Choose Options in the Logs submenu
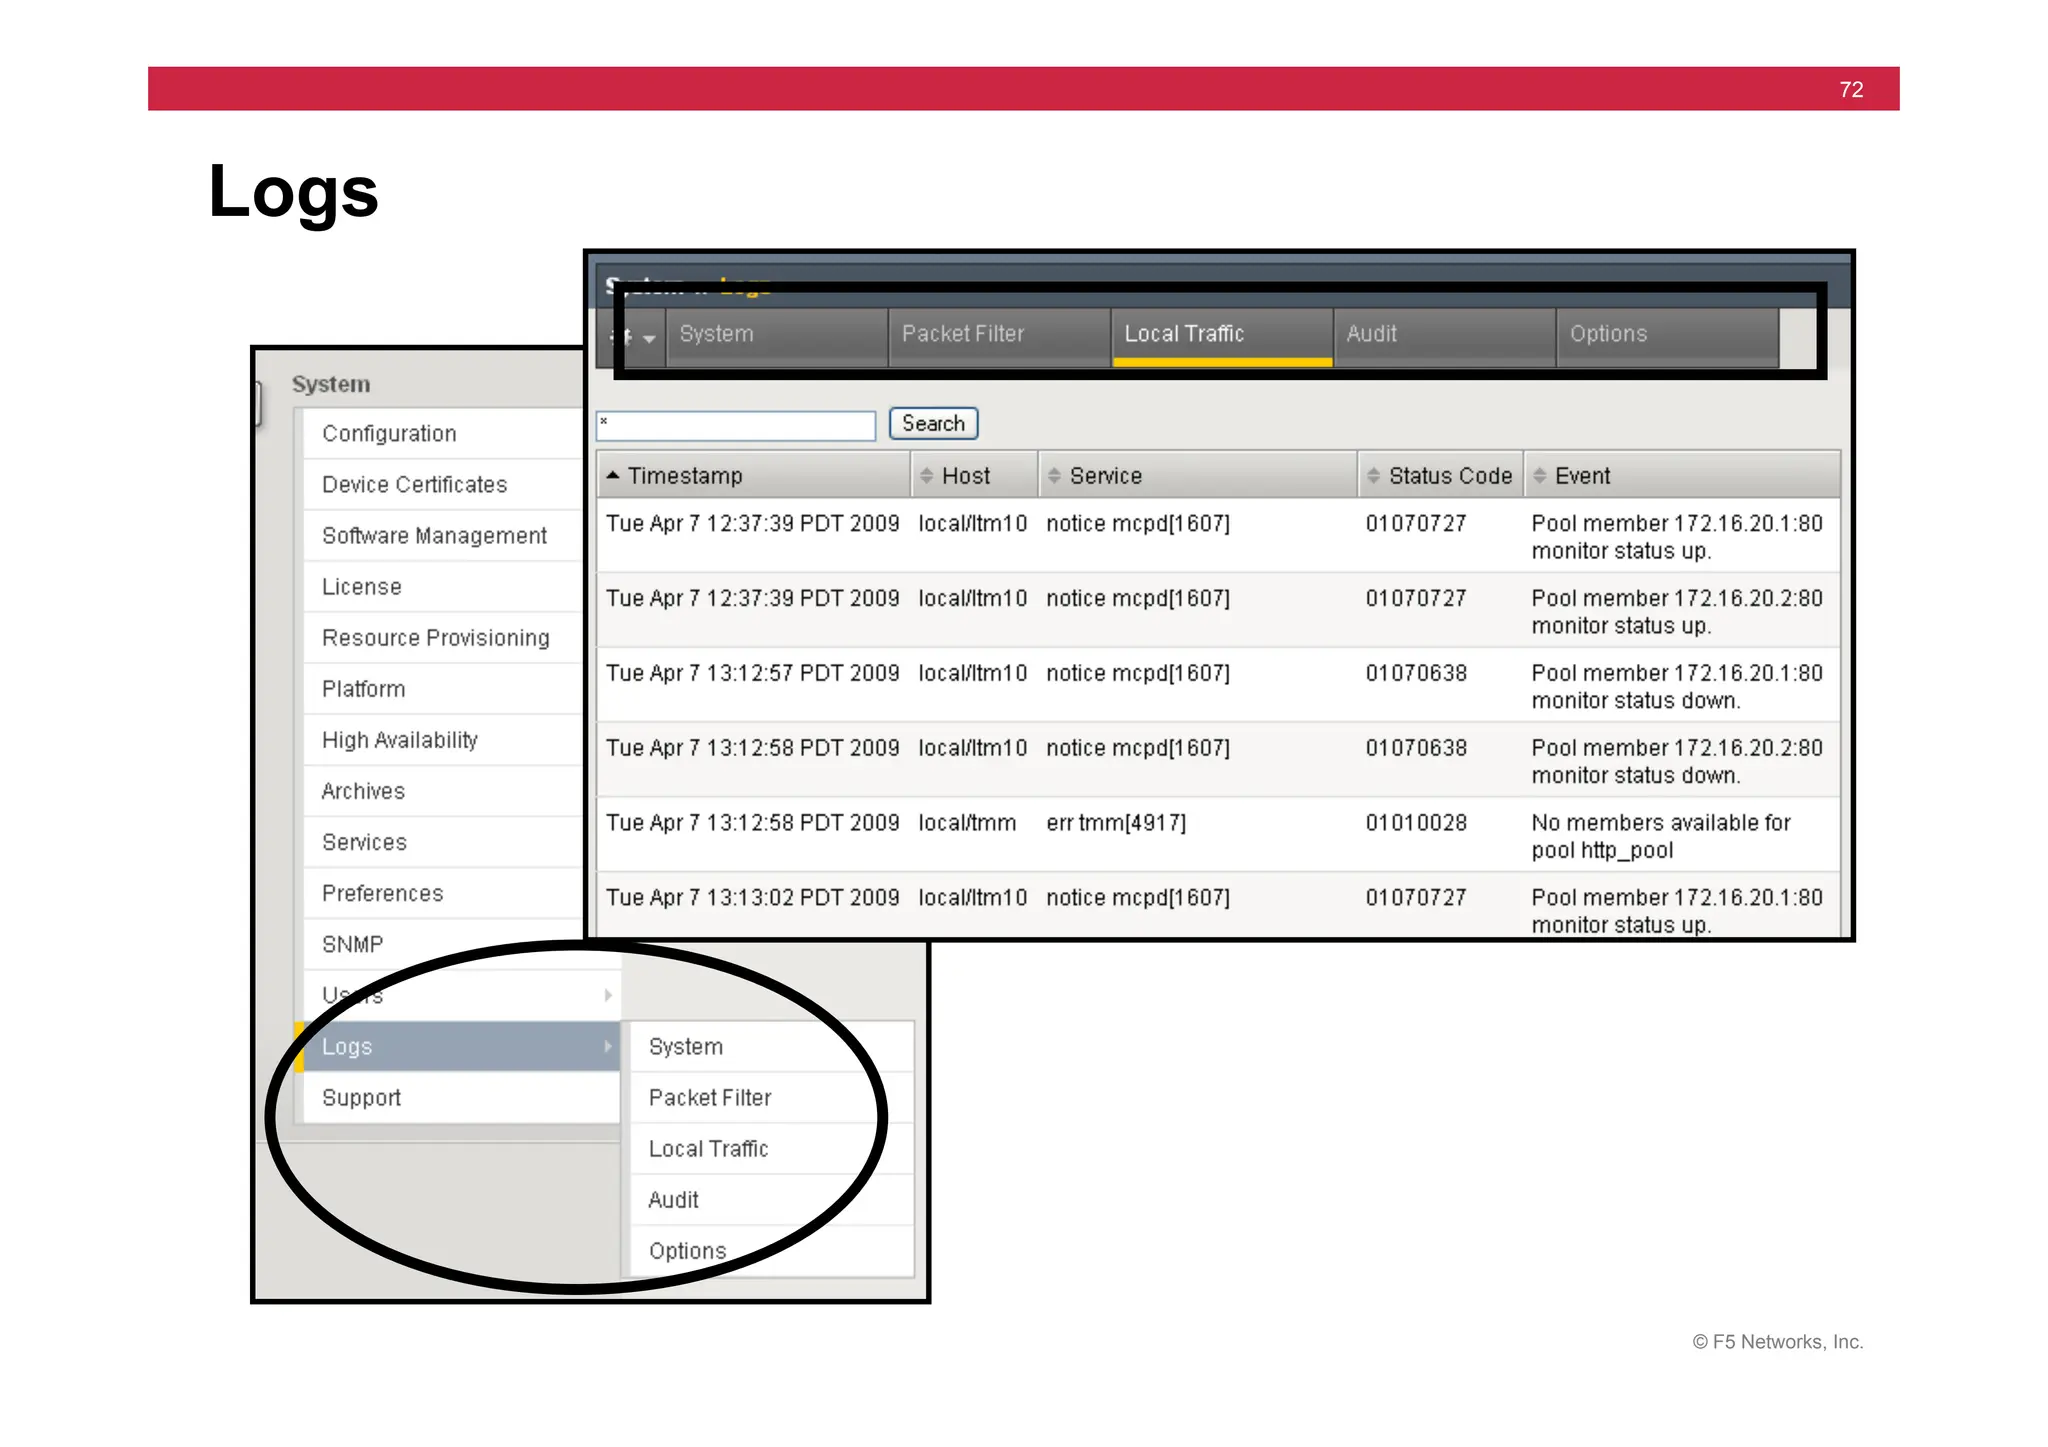 coord(772,1251)
